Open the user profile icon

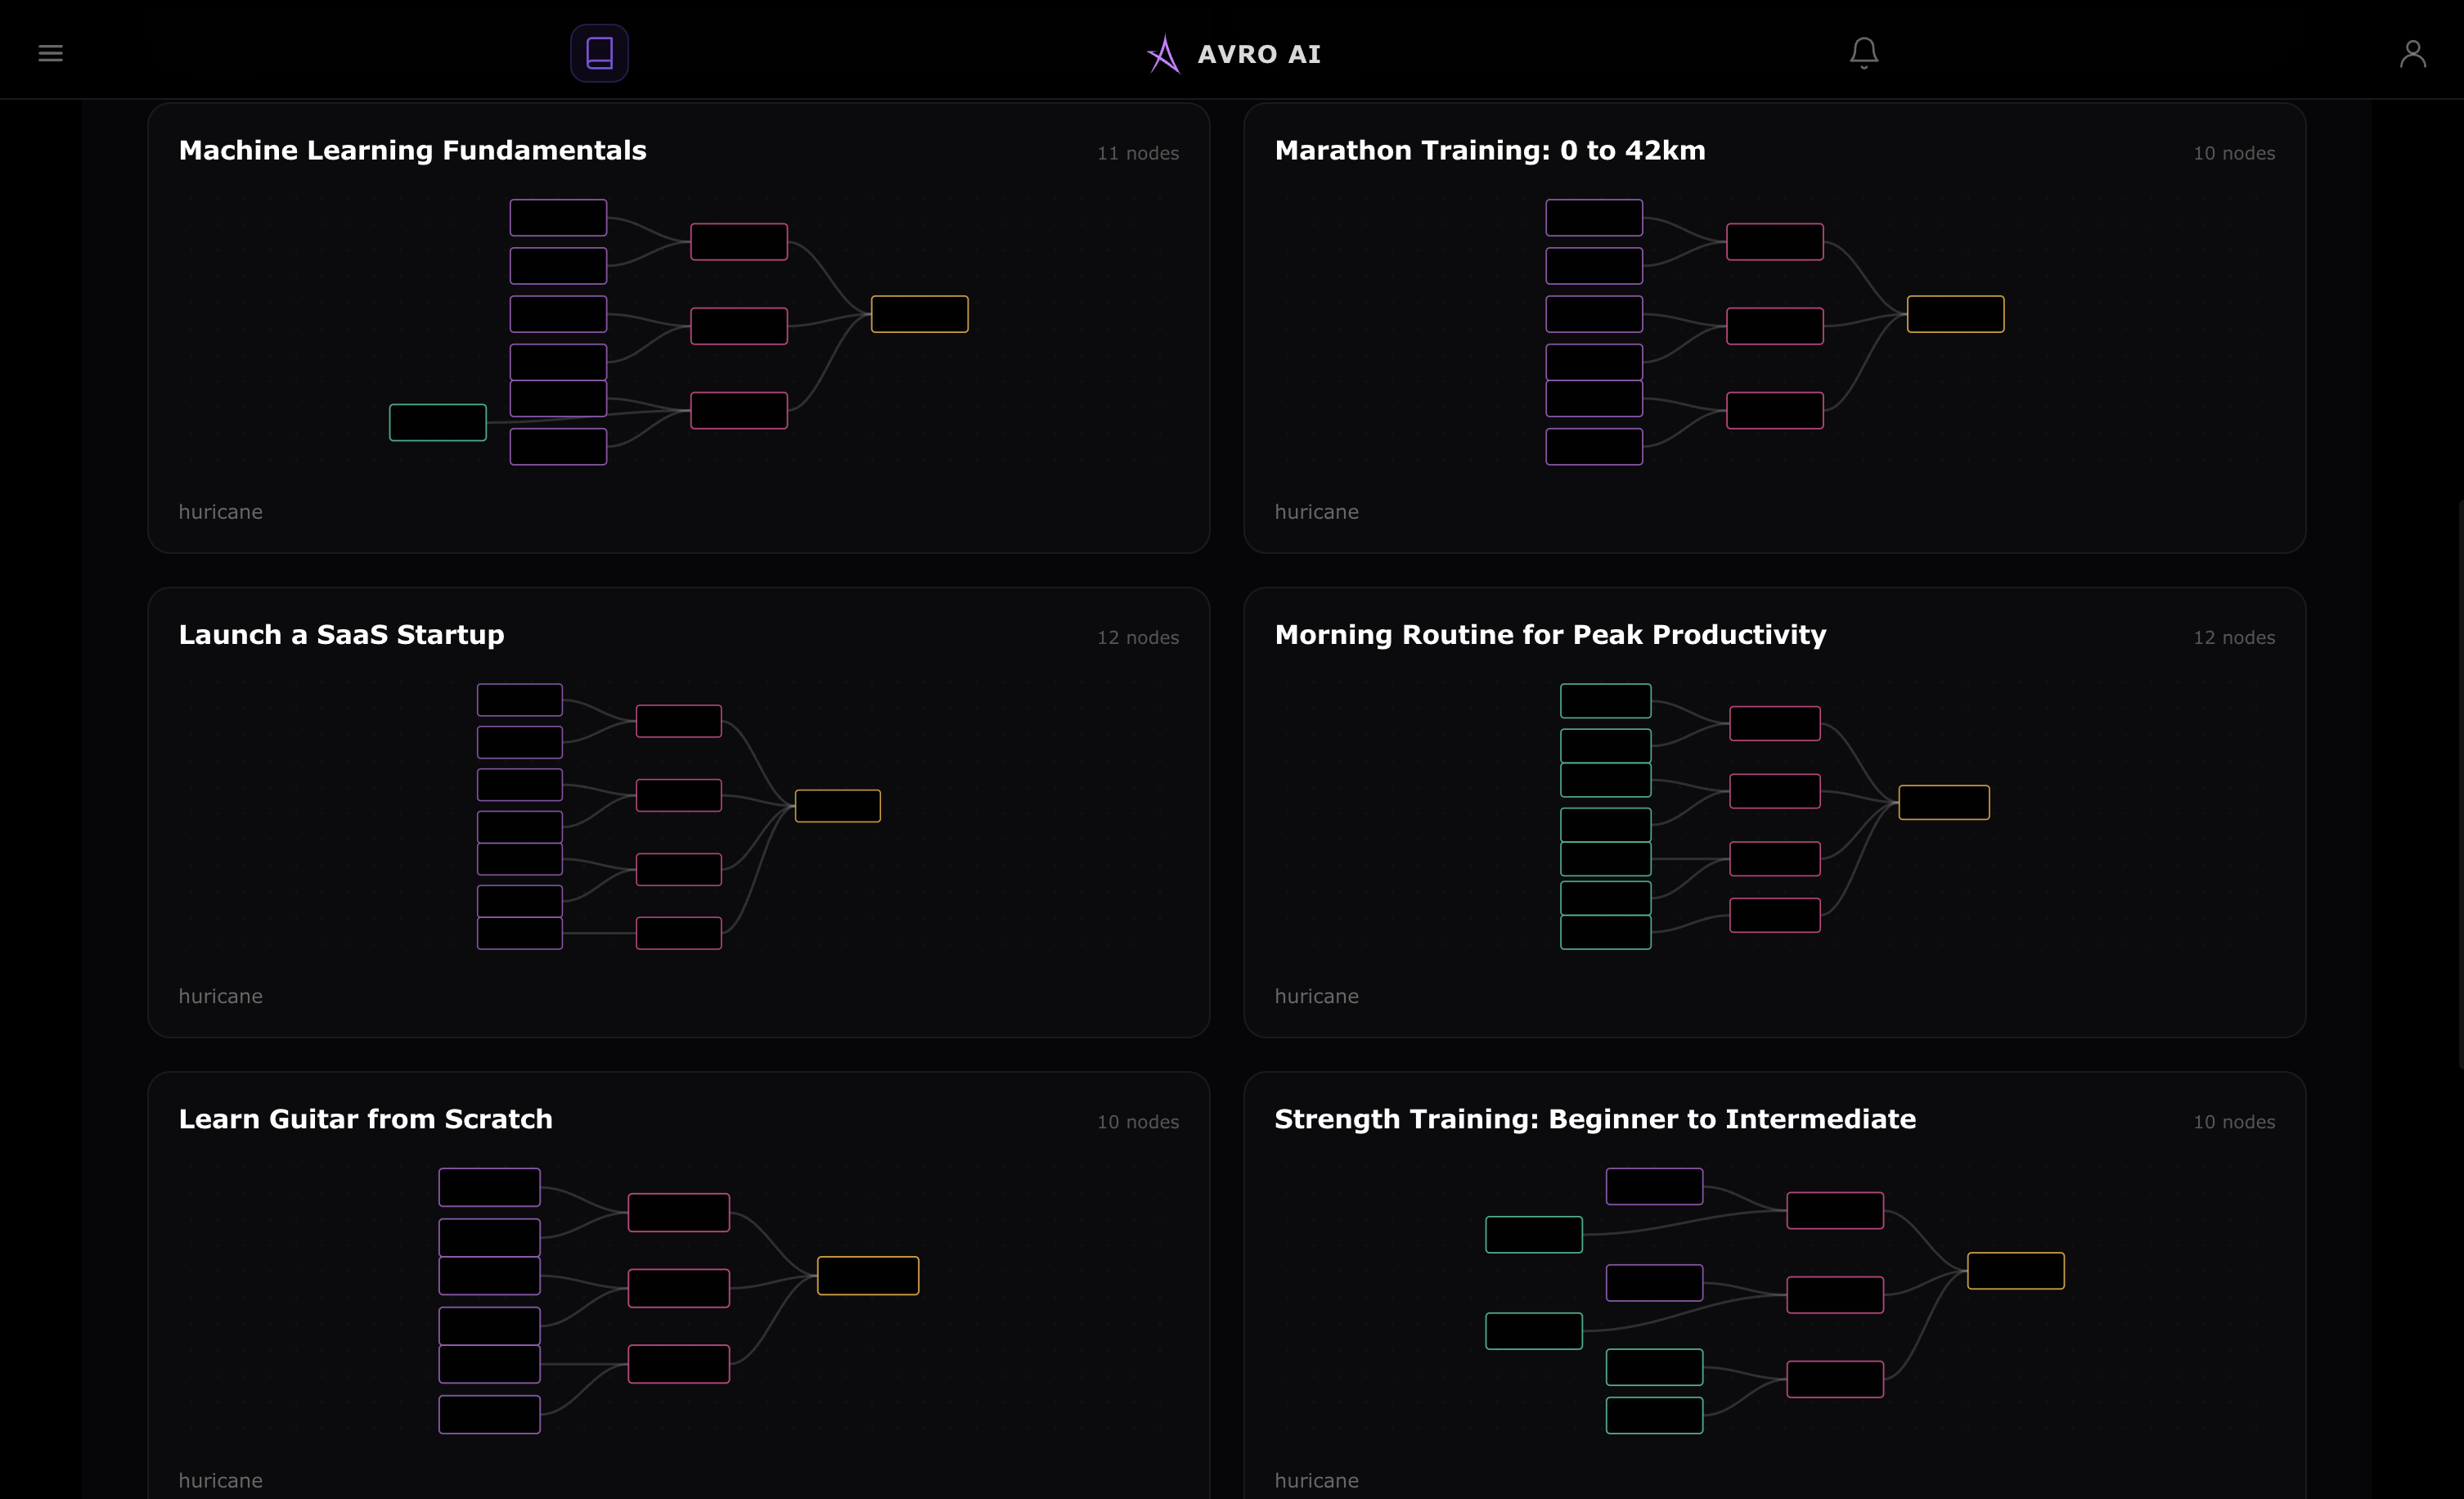pyautogui.click(x=2412, y=53)
